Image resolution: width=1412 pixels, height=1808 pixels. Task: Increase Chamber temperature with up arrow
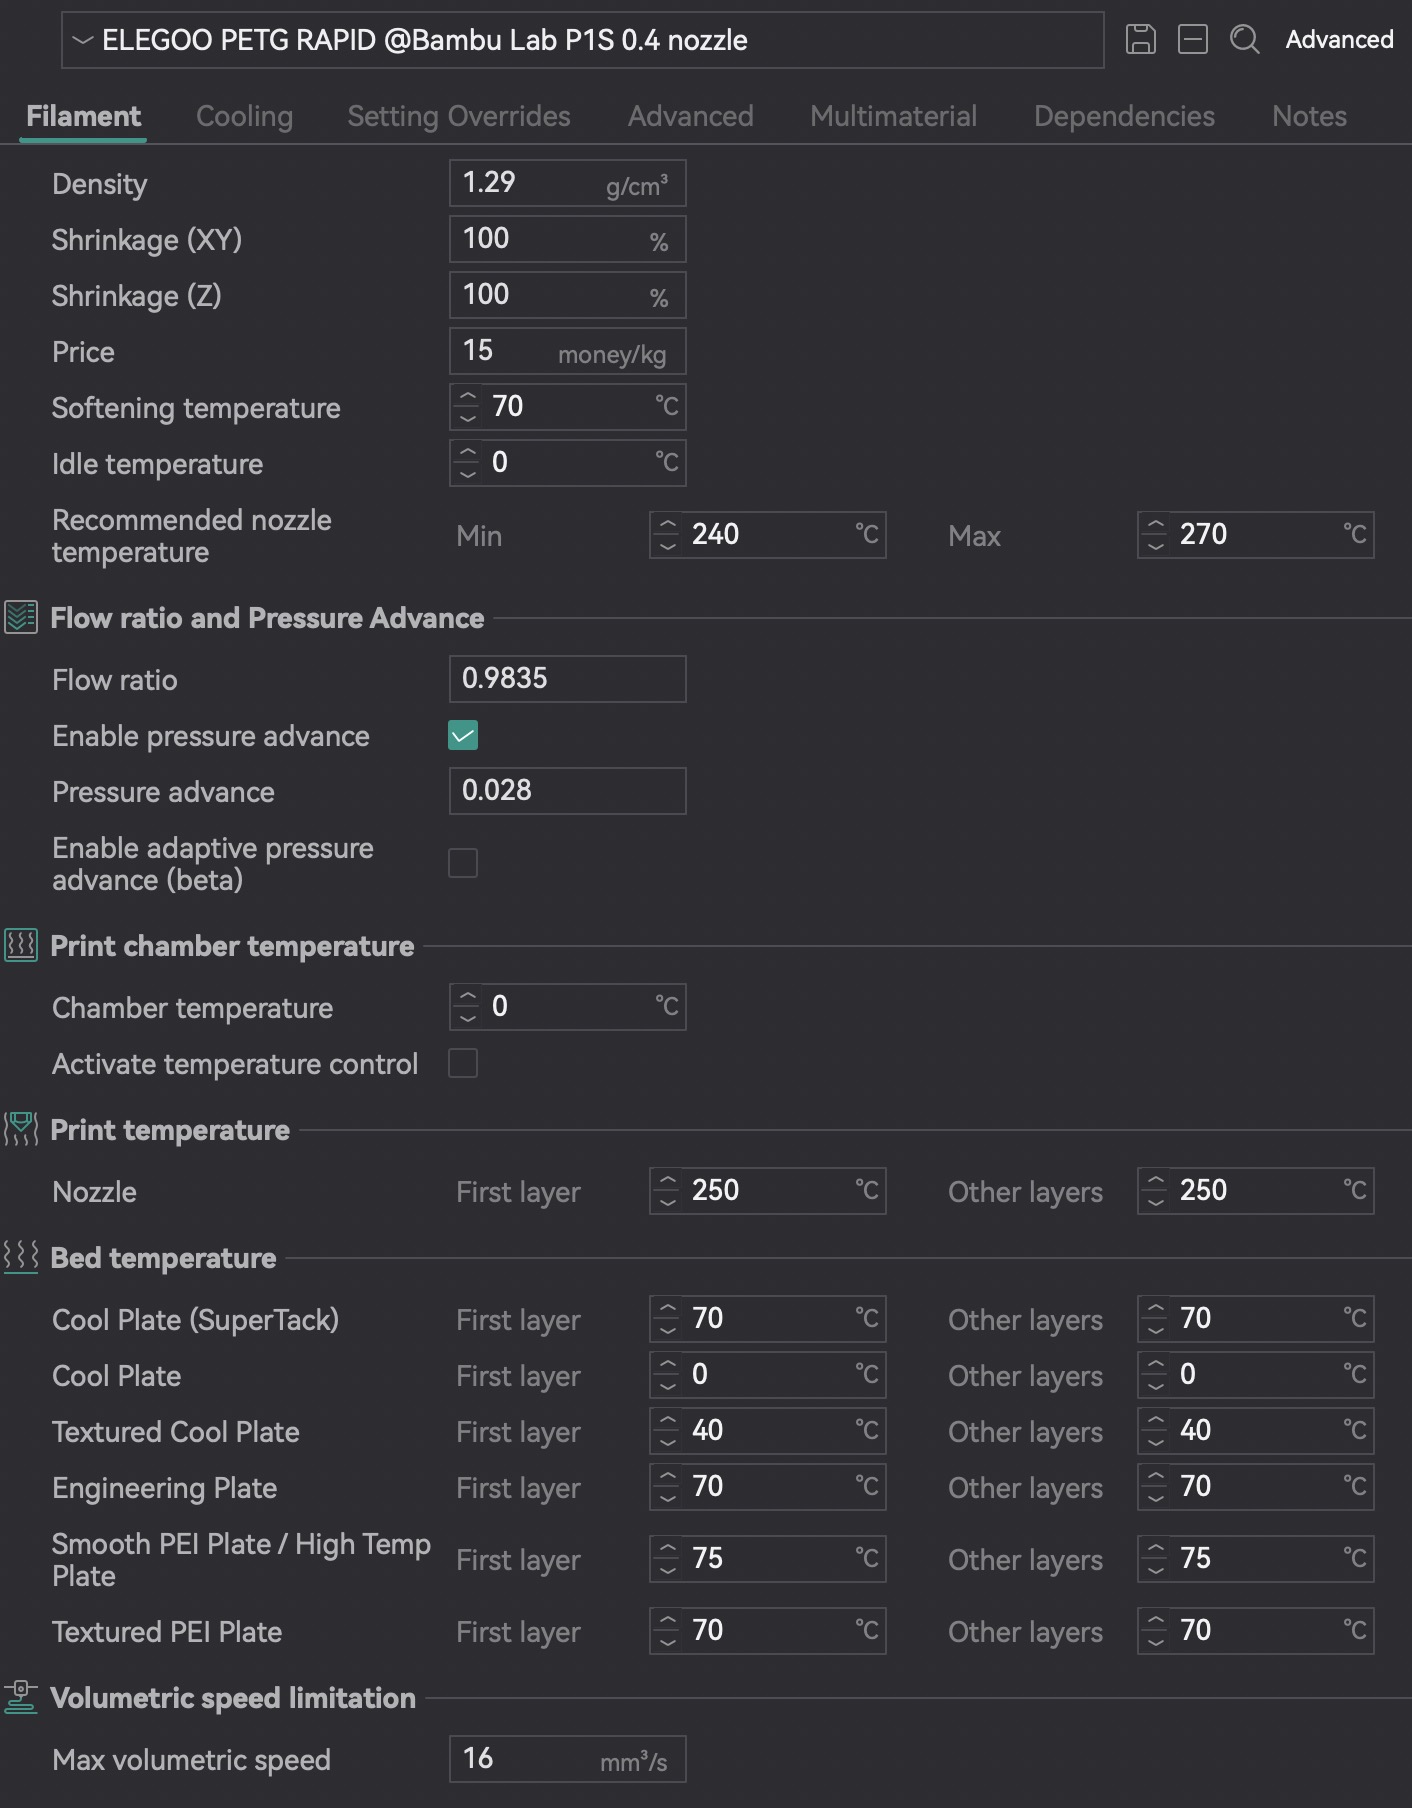(x=467, y=997)
